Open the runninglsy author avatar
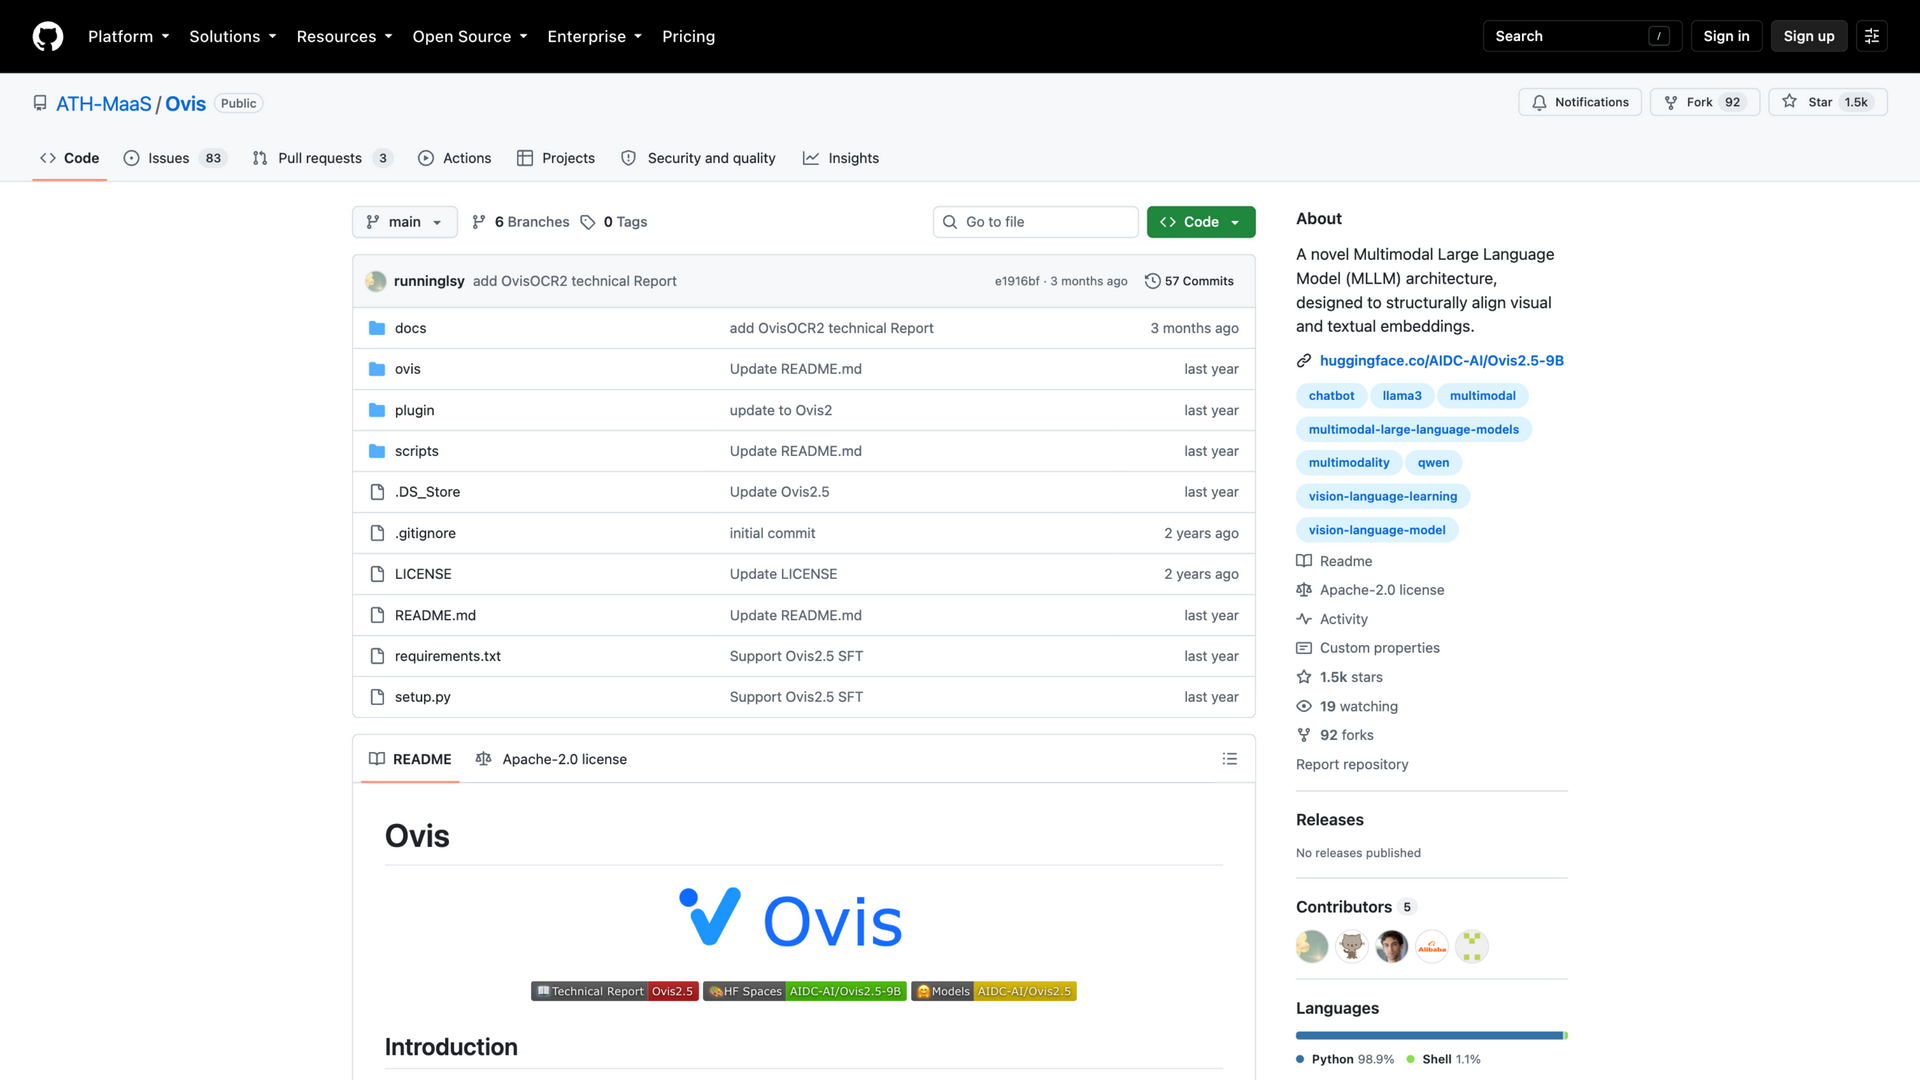Image resolution: width=1920 pixels, height=1080 pixels. pyautogui.click(x=376, y=281)
